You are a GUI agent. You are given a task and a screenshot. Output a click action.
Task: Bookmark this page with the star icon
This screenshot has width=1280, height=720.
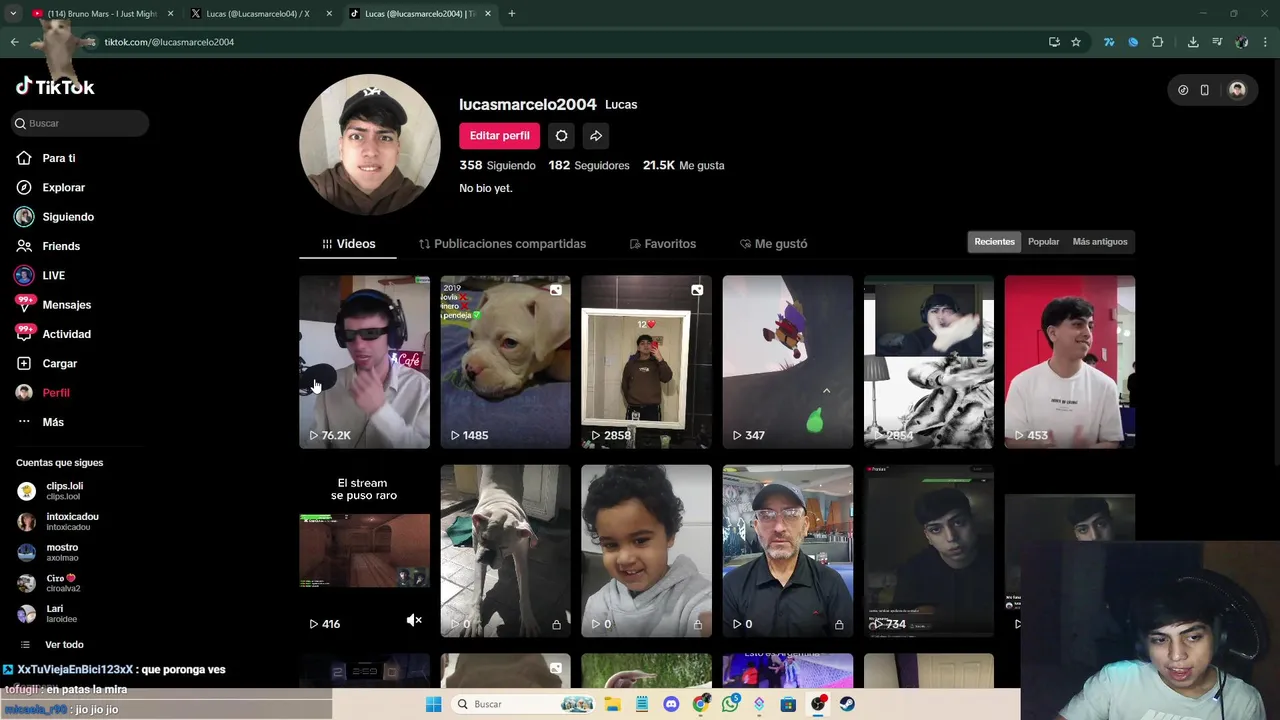click(1076, 42)
